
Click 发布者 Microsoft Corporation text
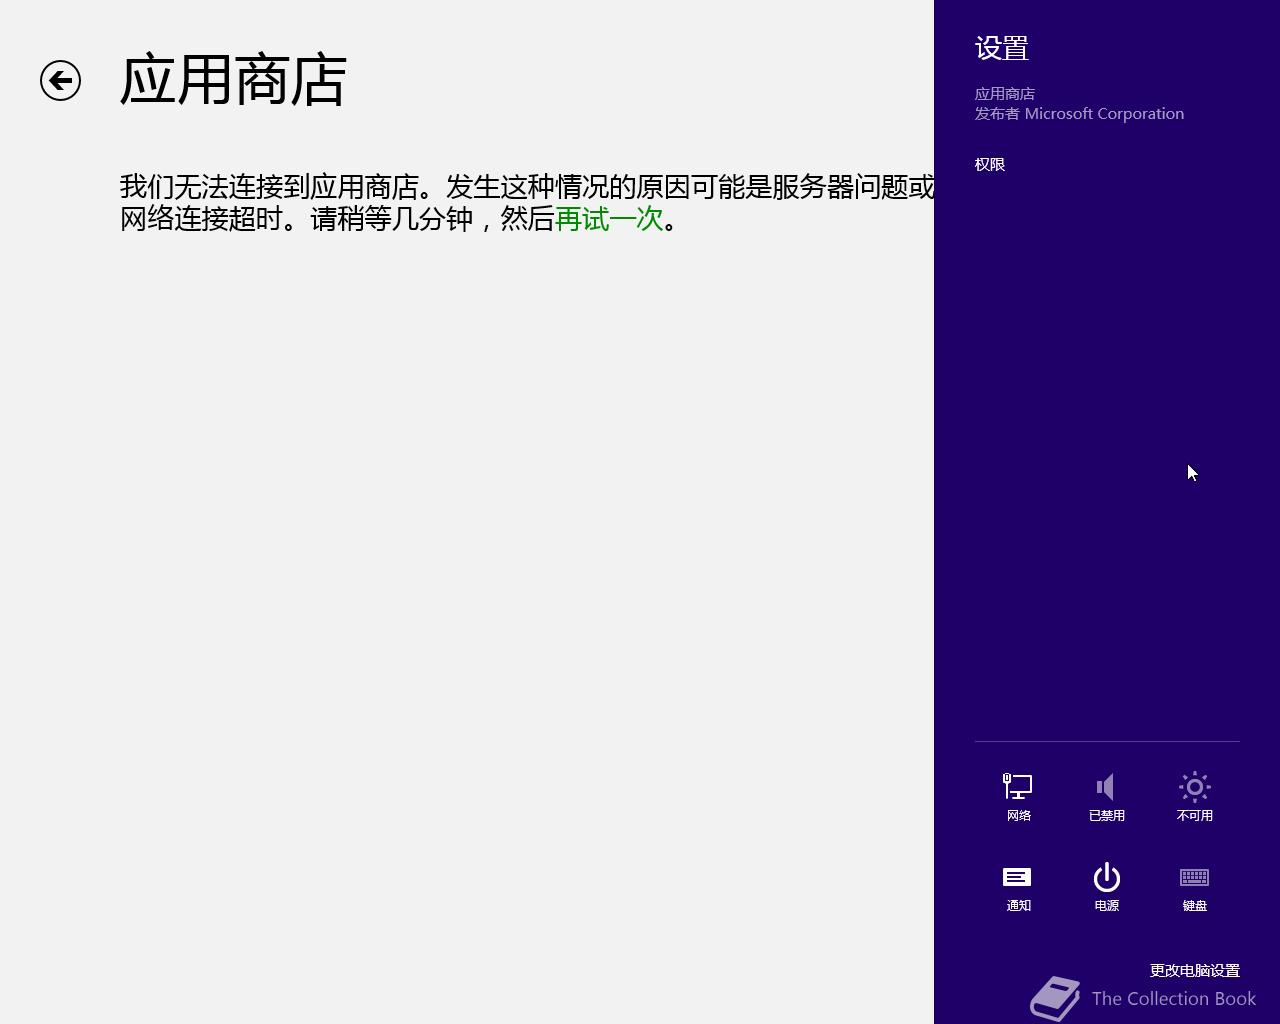1079,113
